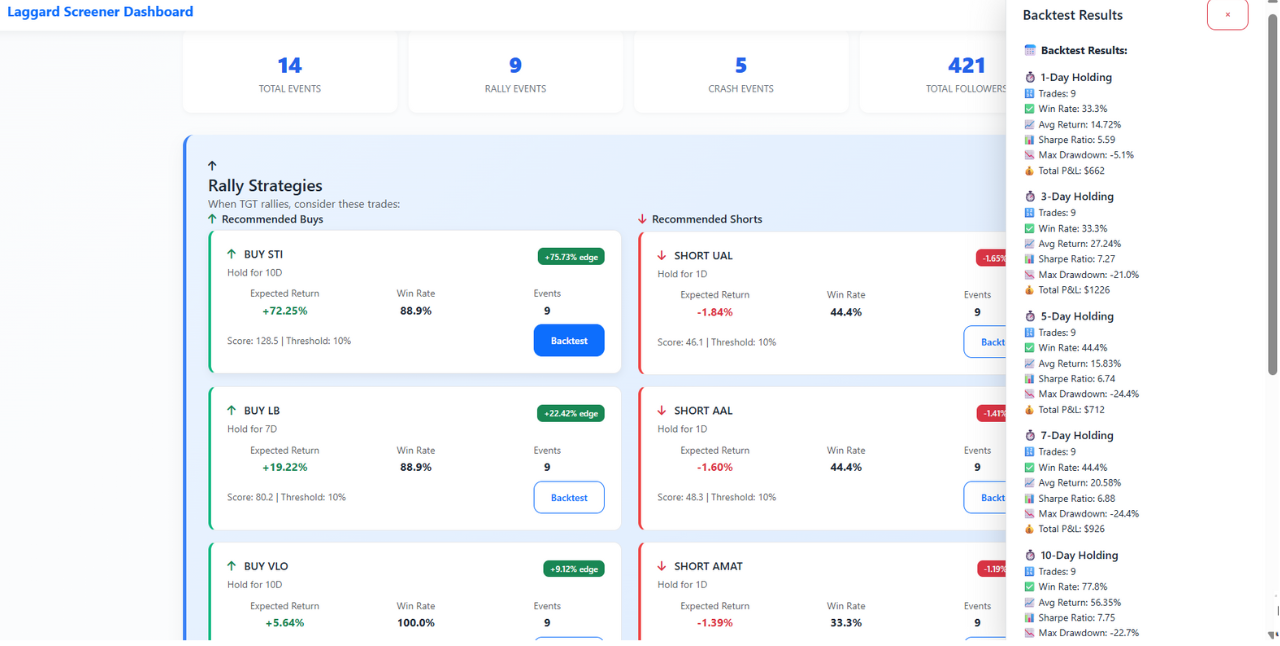The width and height of the screenshot is (1280, 646).
Task: Click 'When TGT rallies, consider these trades' text
Action: click(x=304, y=204)
